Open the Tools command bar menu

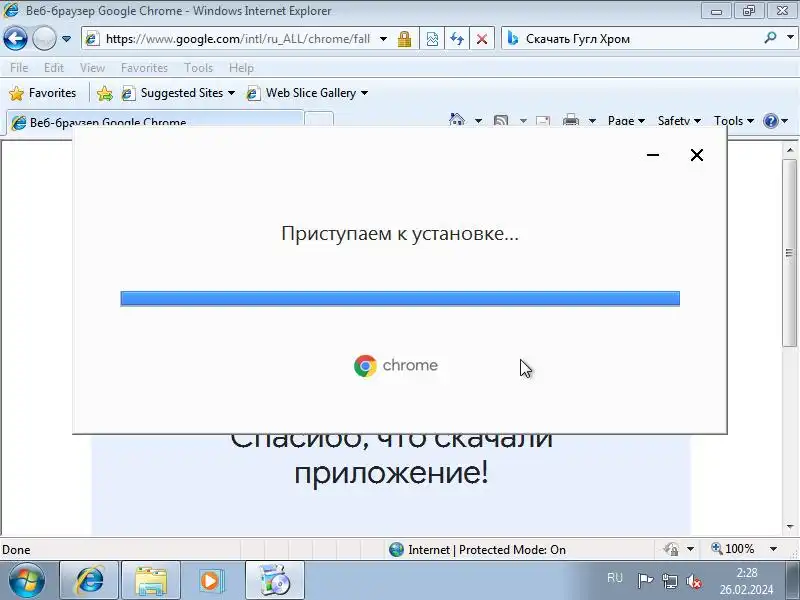point(734,121)
